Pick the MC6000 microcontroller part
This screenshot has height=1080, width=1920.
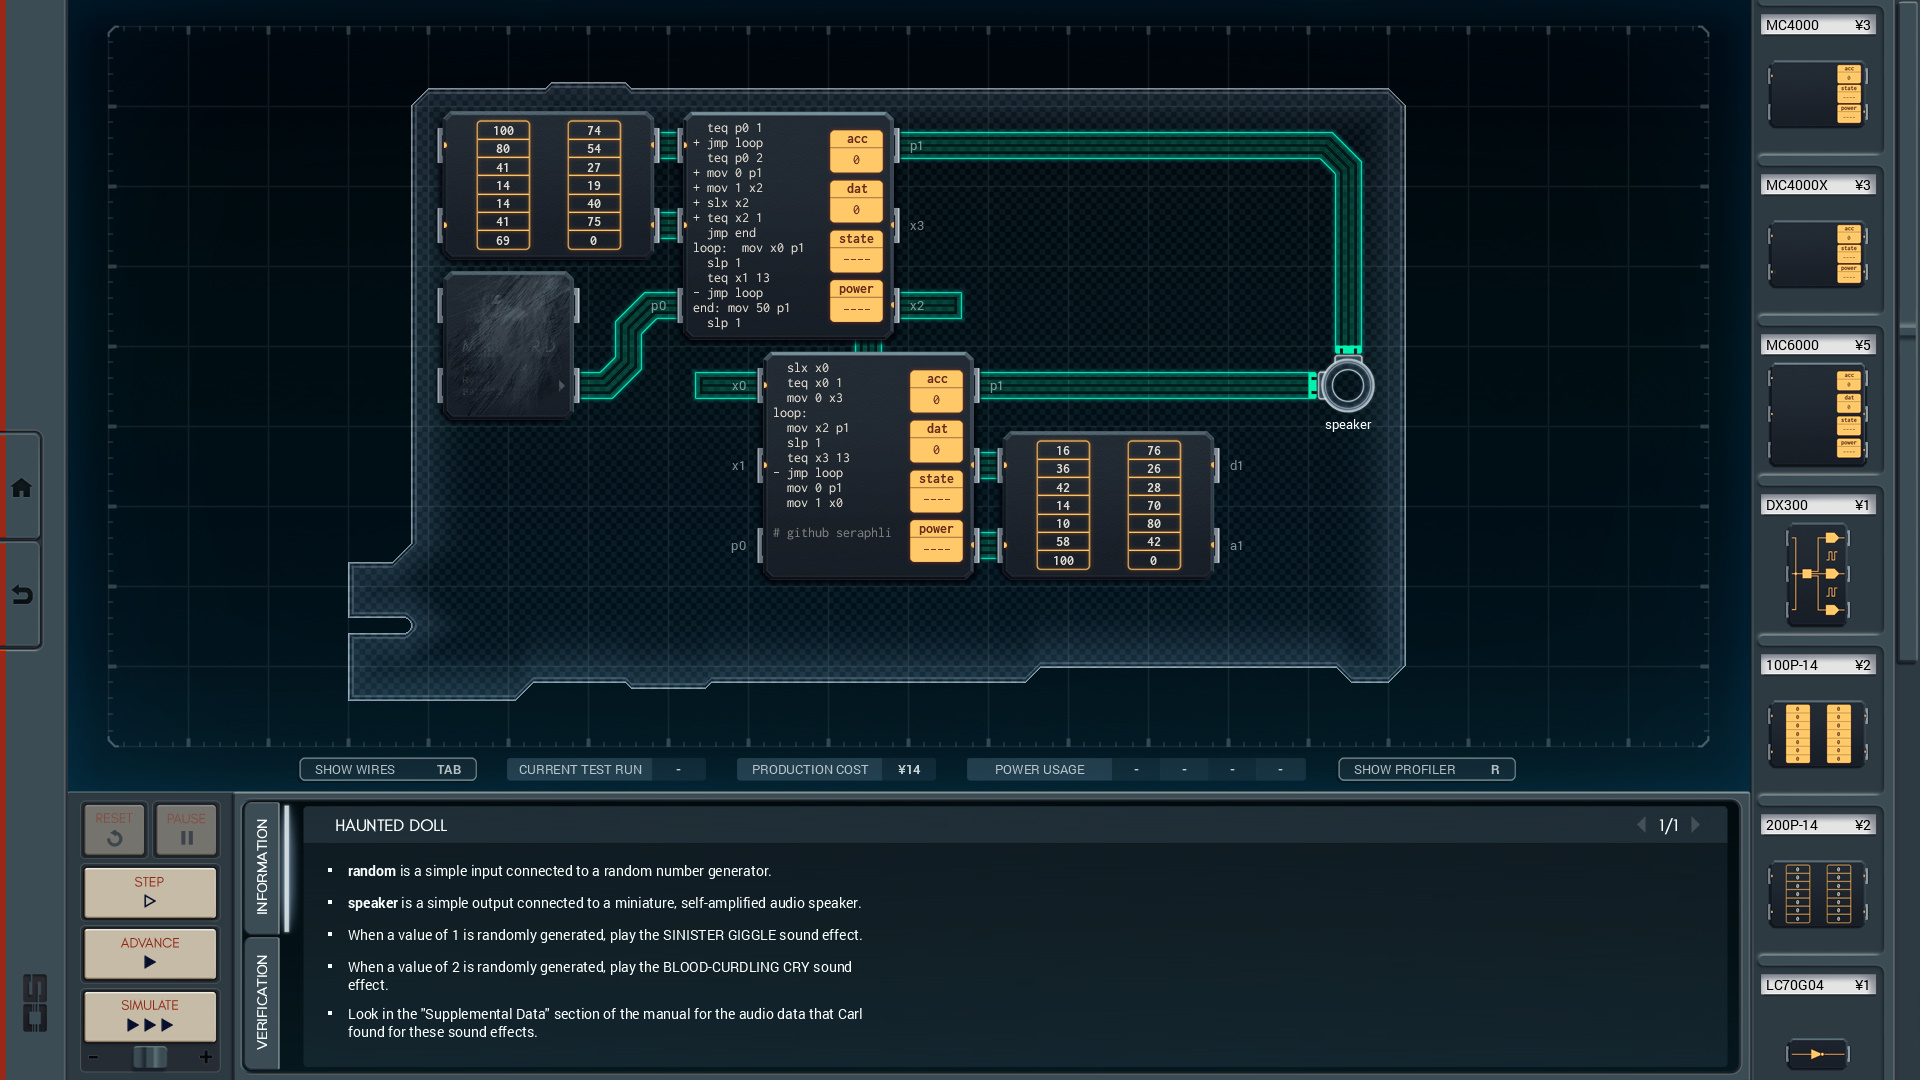[x=1817, y=415]
